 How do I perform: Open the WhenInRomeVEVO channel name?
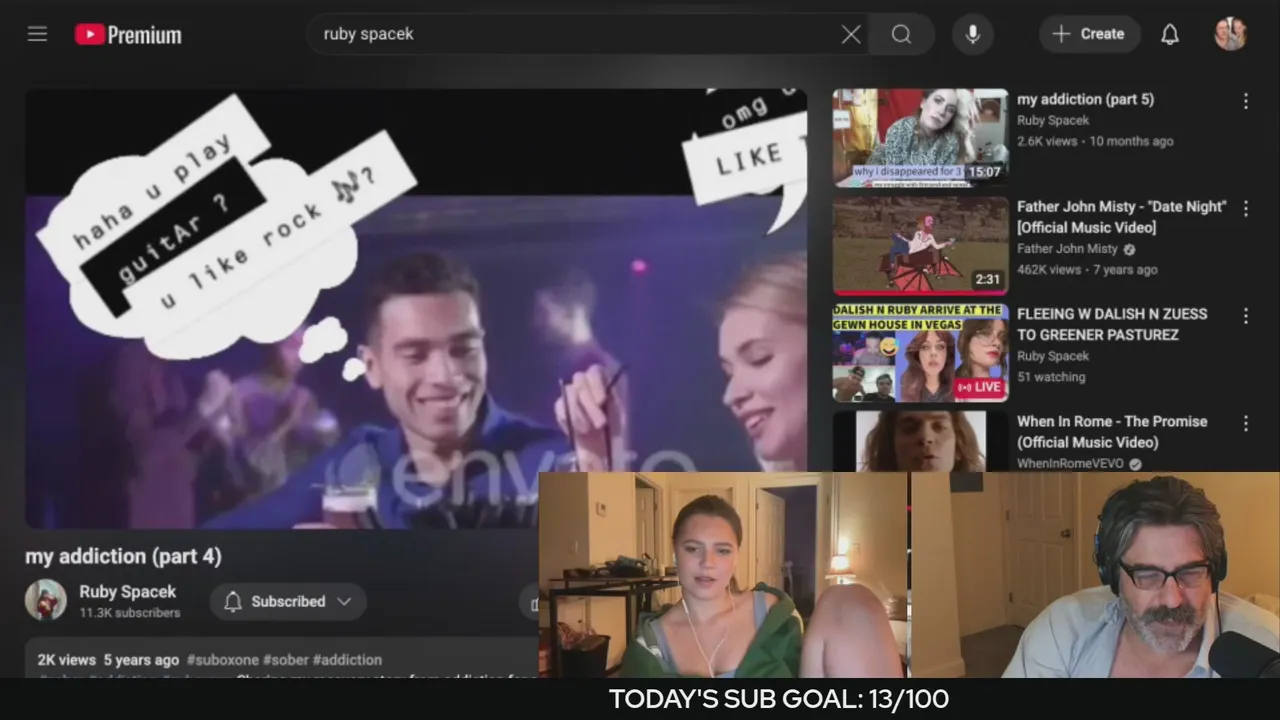click(x=1072, y=464)
